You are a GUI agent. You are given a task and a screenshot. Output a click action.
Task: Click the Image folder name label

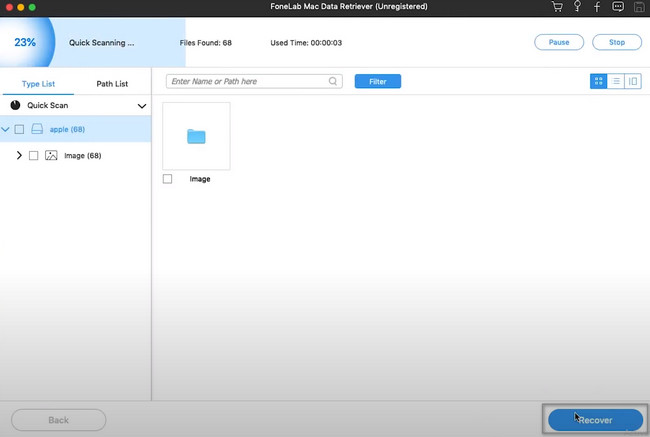200,179
